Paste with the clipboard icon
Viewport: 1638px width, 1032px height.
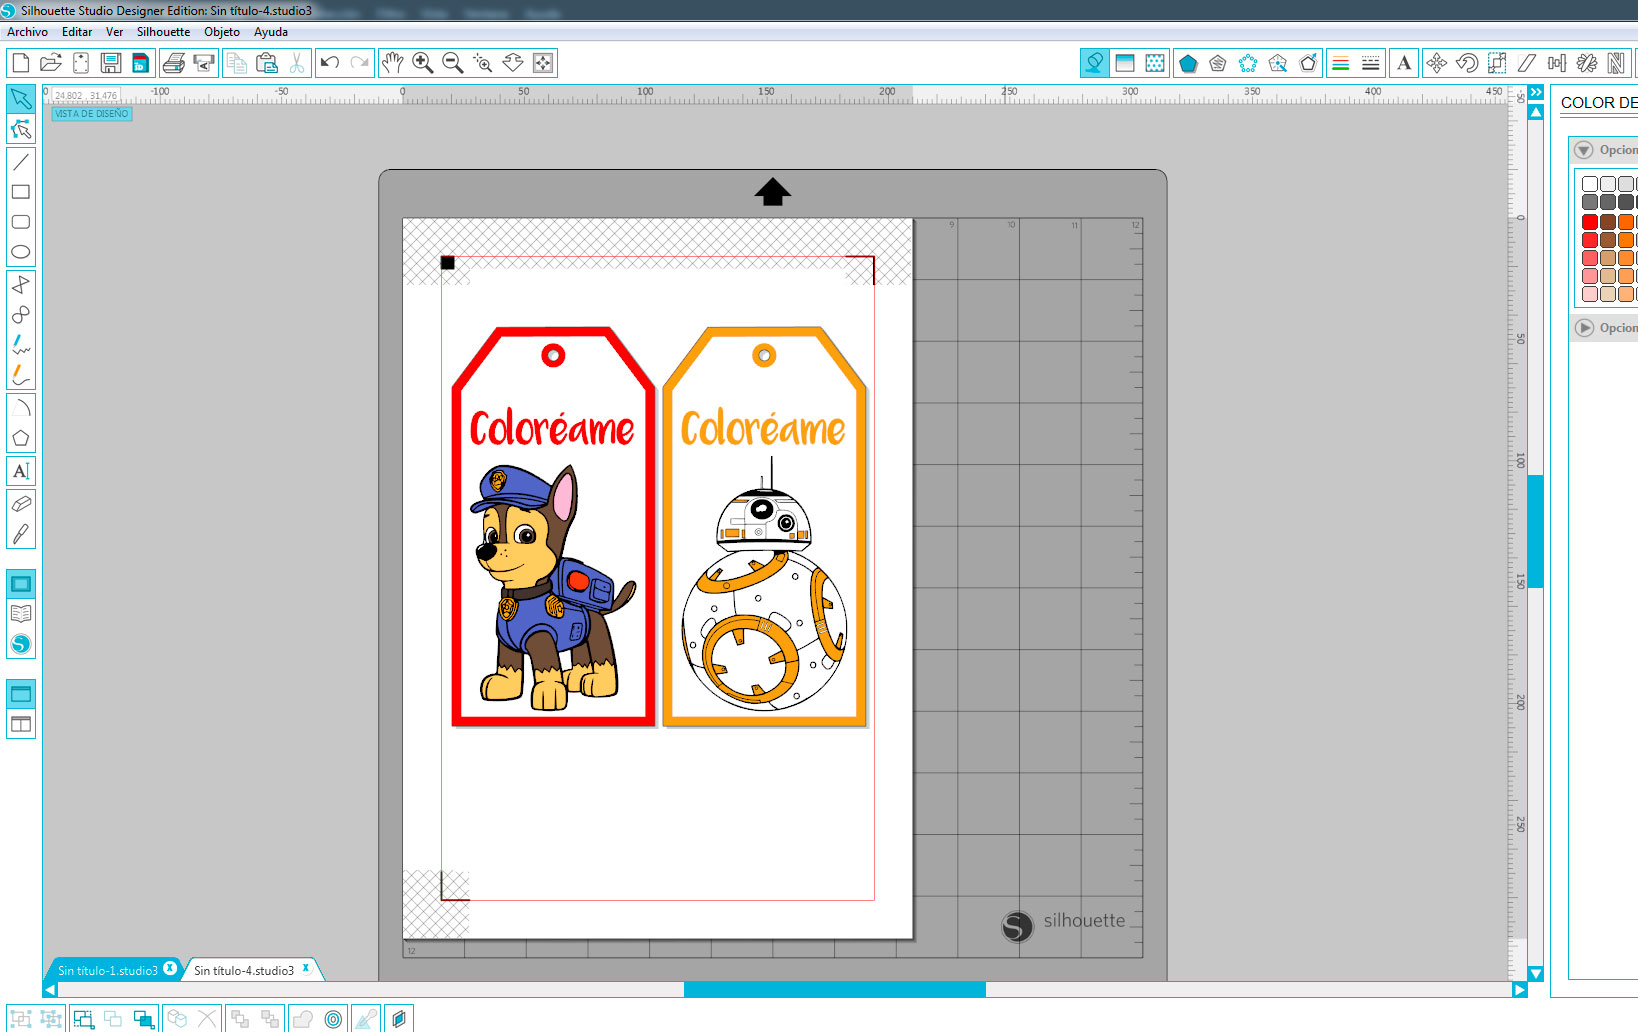tap(267, 63)
